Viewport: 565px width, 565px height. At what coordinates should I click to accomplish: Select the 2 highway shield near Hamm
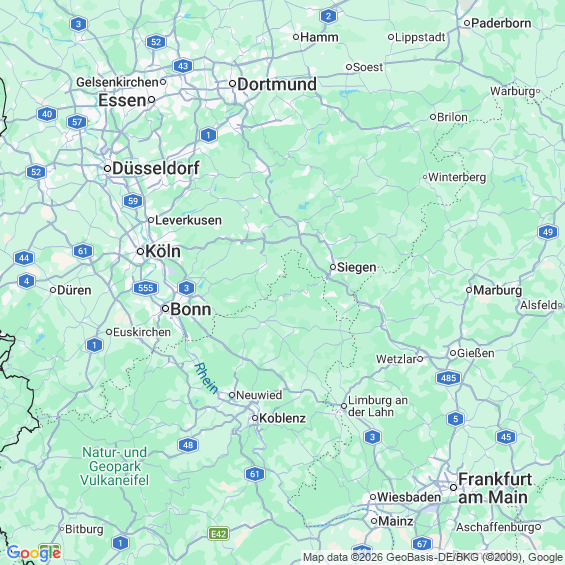tap(328, 16)
